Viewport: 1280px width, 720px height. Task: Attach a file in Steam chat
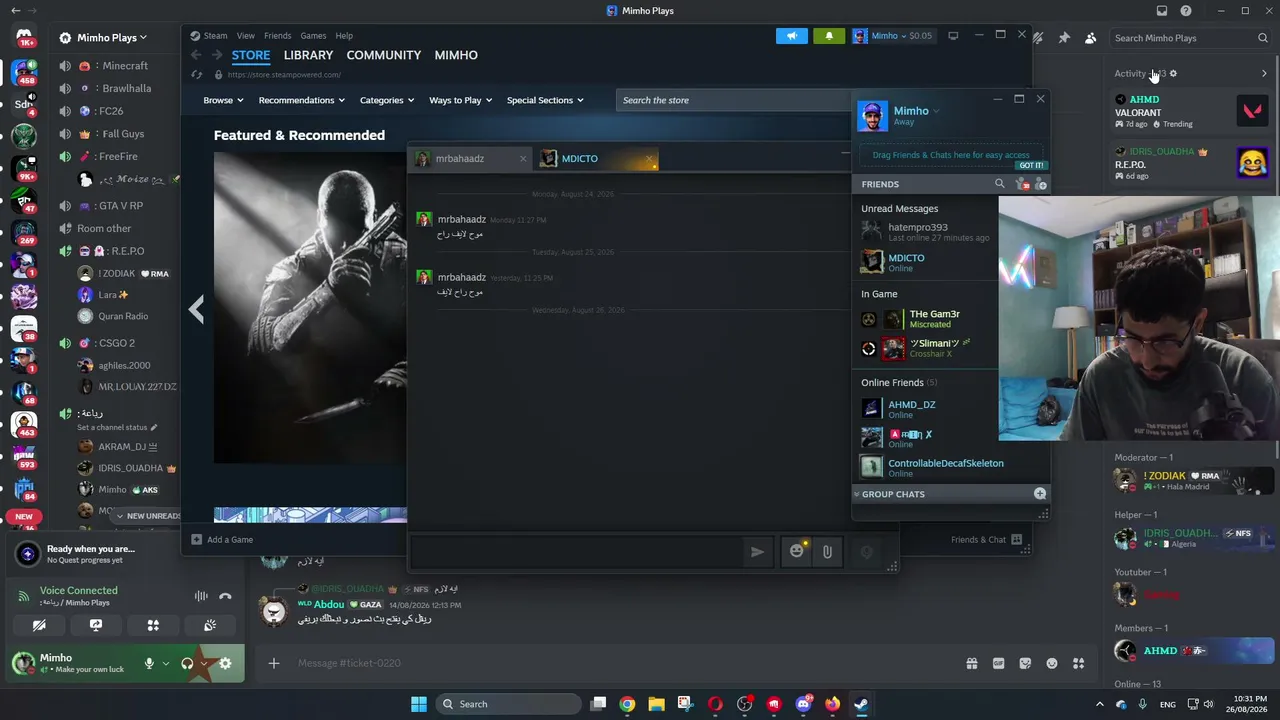827,551
